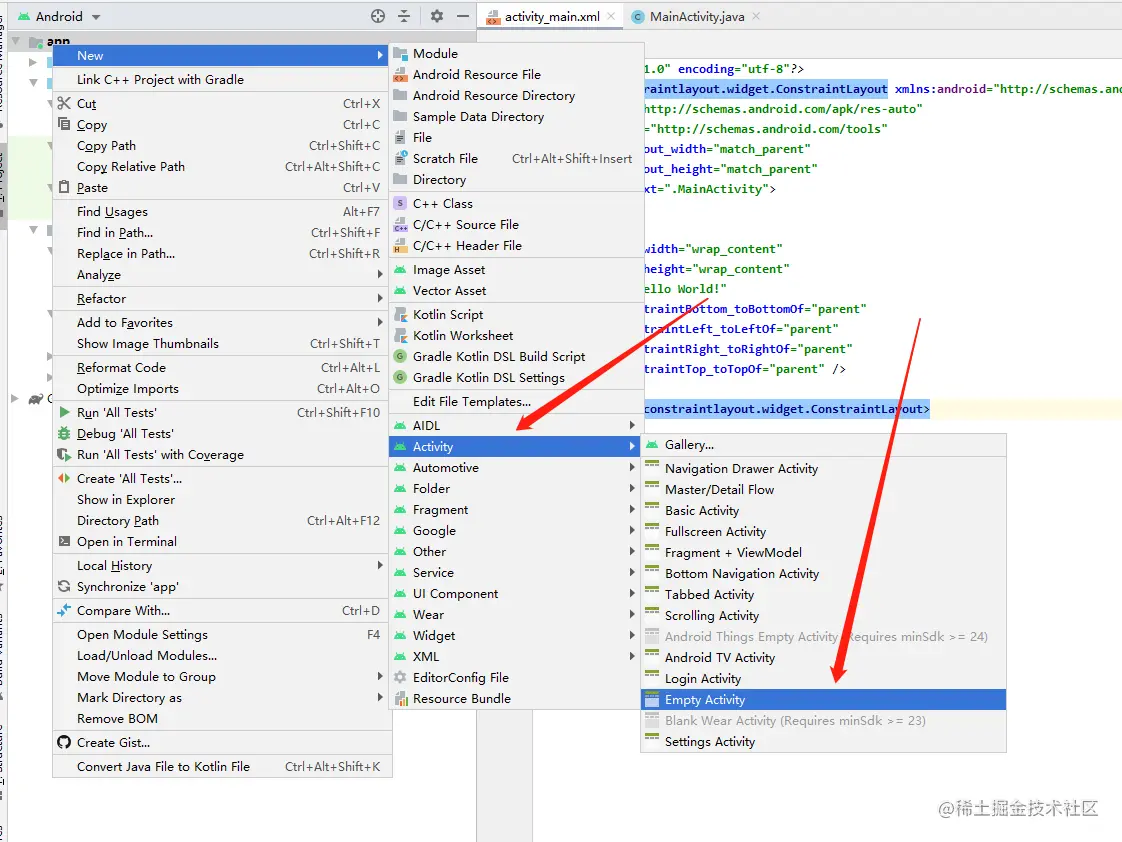This screenshot has width=1122, height=842.
Task: Close the activity_main.xml tab
Action: (x=611, y=16)
